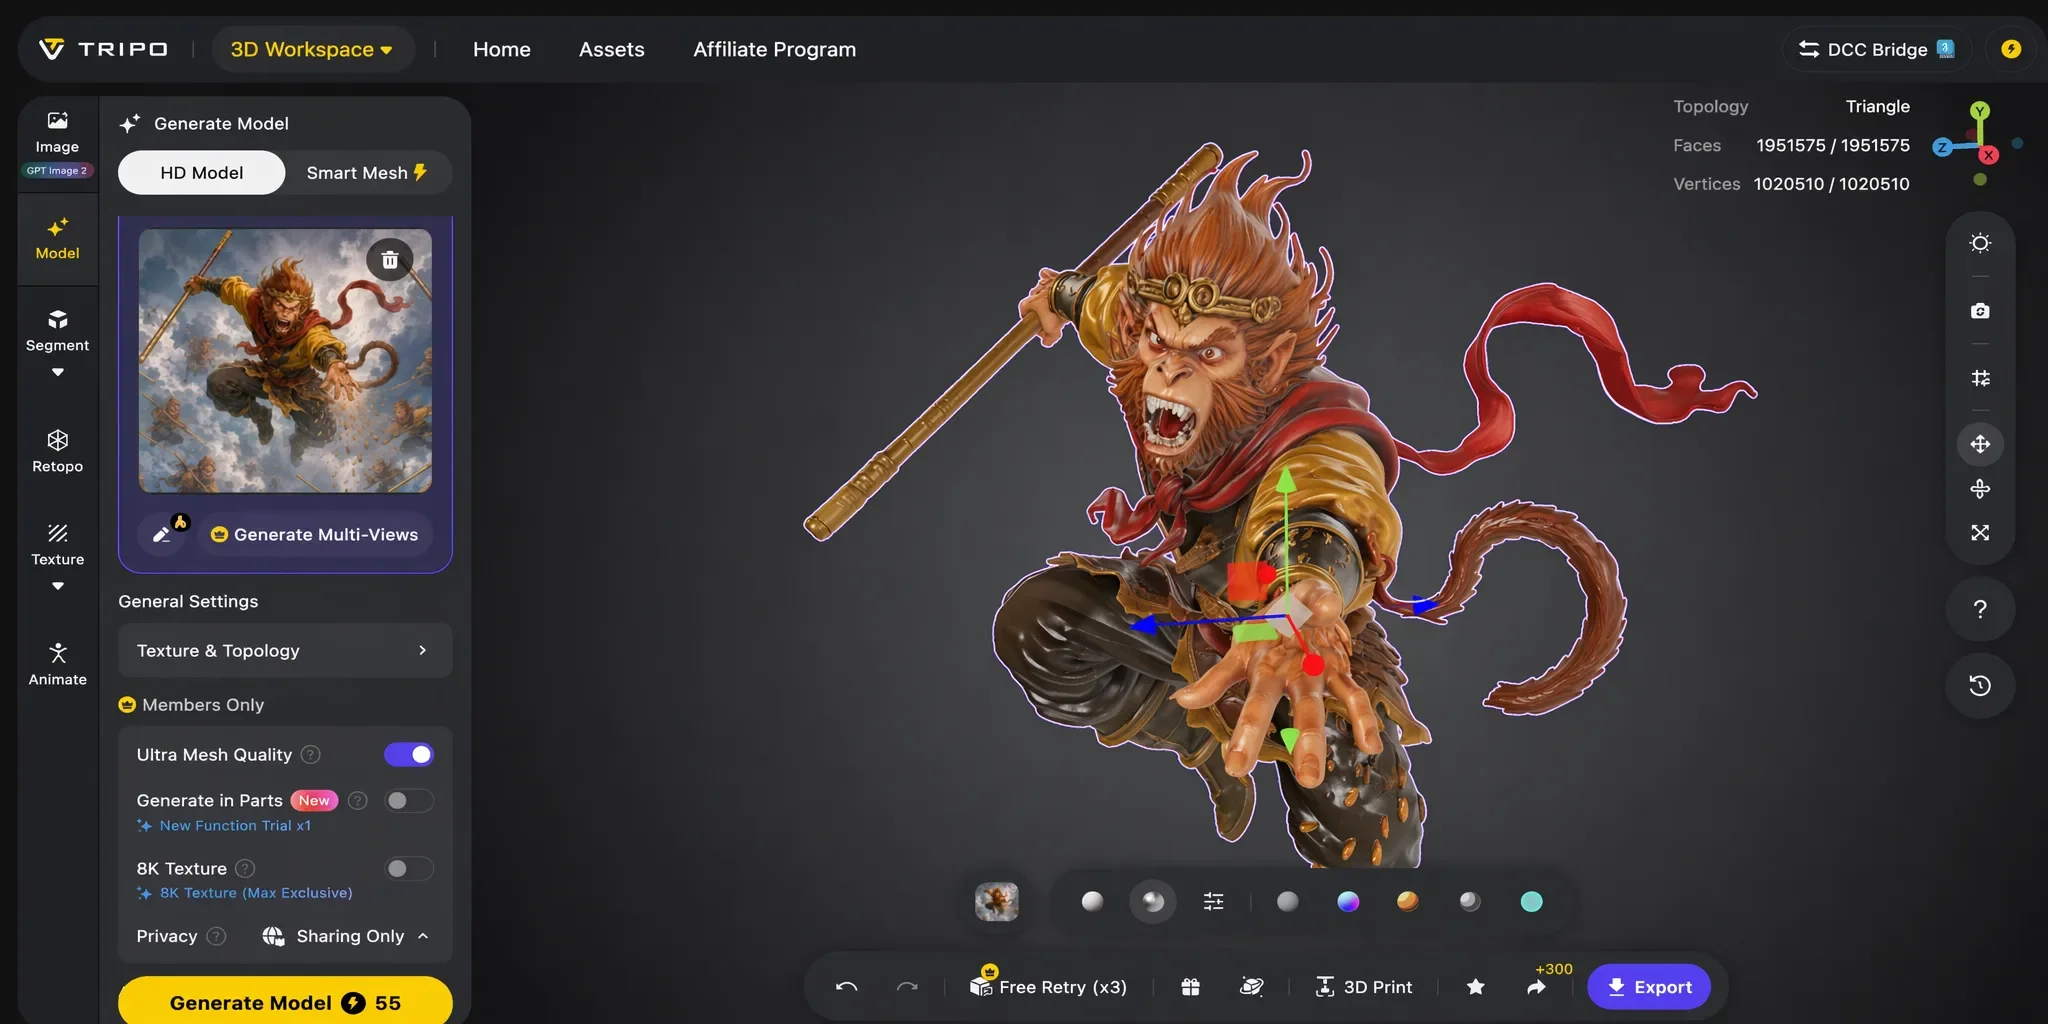Show help for Generate in Parts
The width and height of the screenshot is (2048, 1024).
[x=358, y=801]
